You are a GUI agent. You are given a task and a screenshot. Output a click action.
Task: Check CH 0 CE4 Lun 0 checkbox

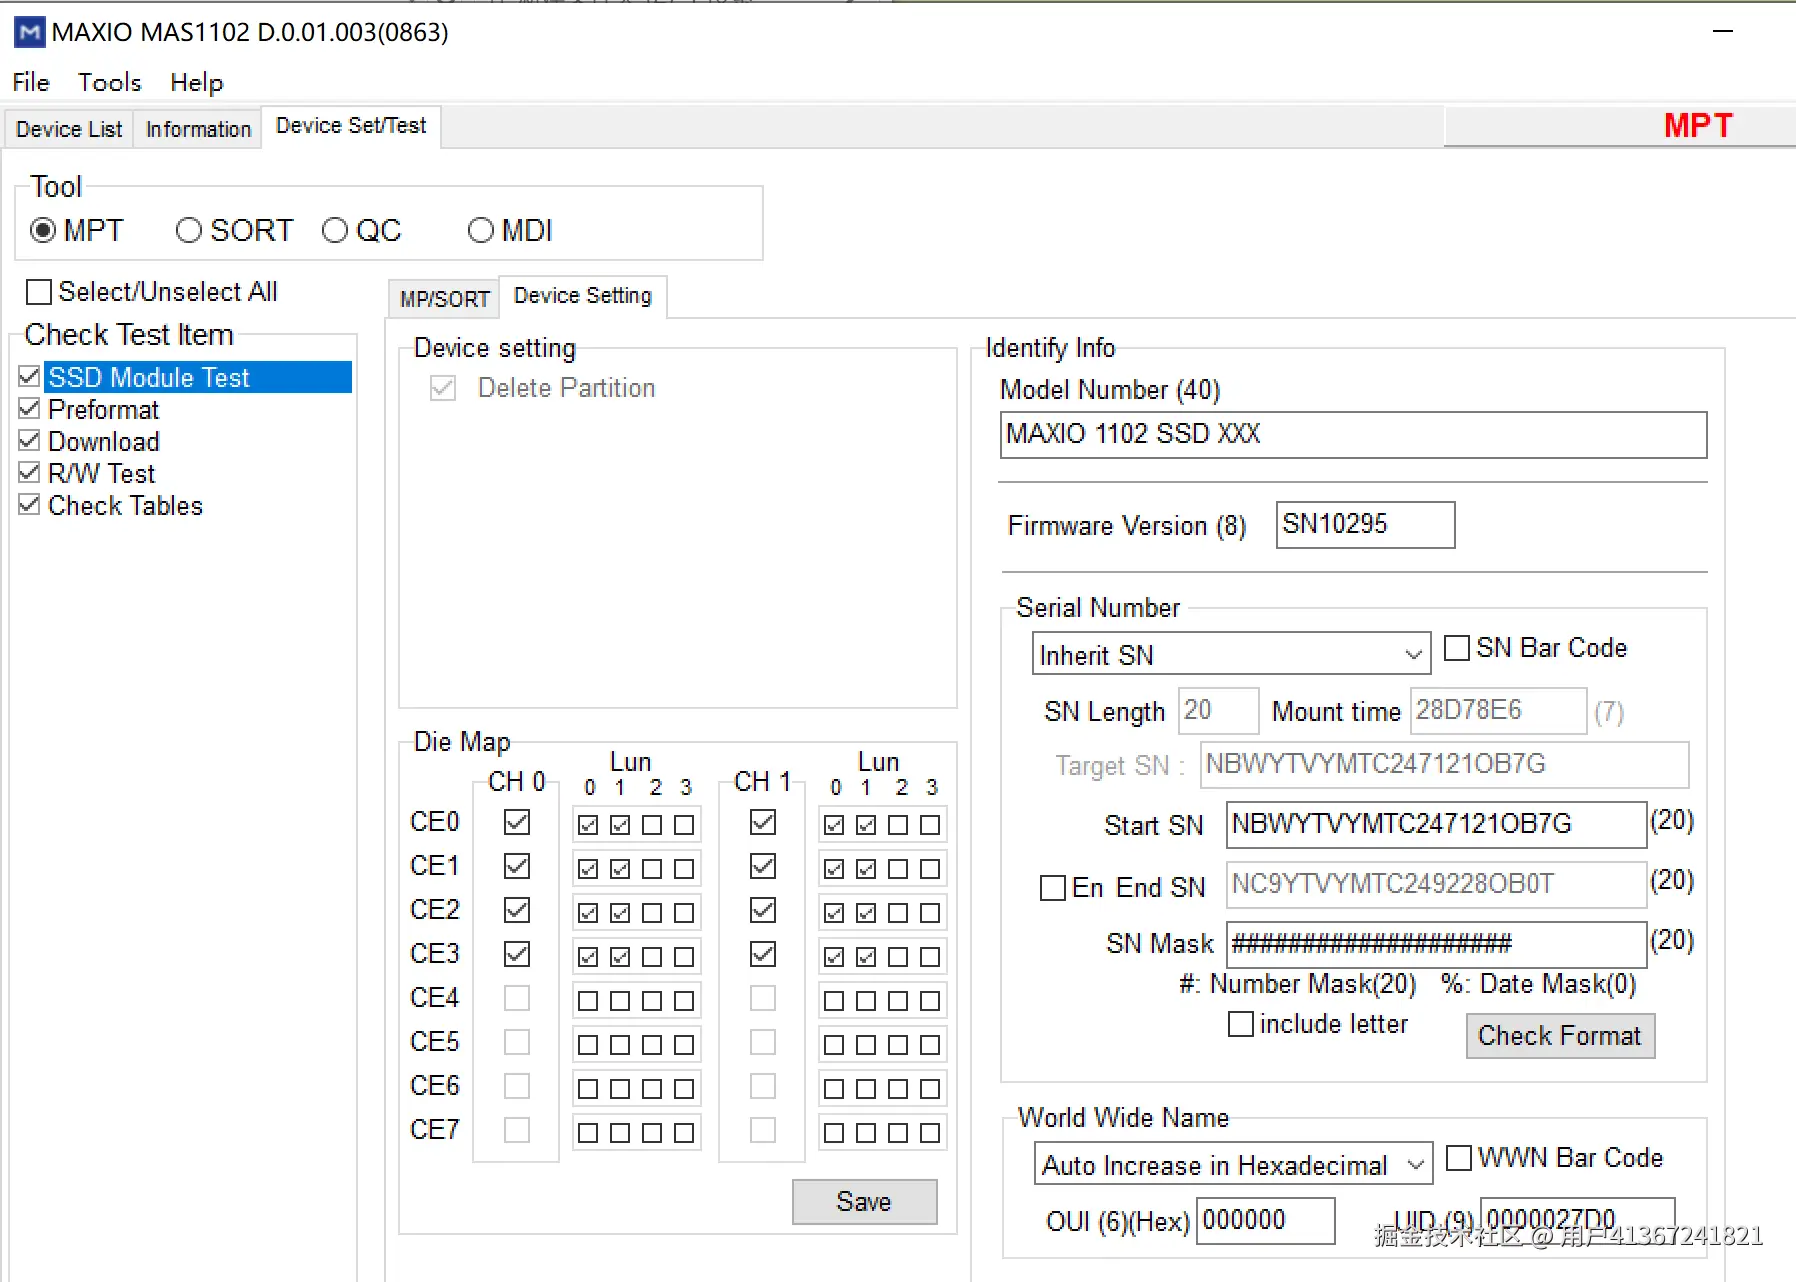[588, 1001]
